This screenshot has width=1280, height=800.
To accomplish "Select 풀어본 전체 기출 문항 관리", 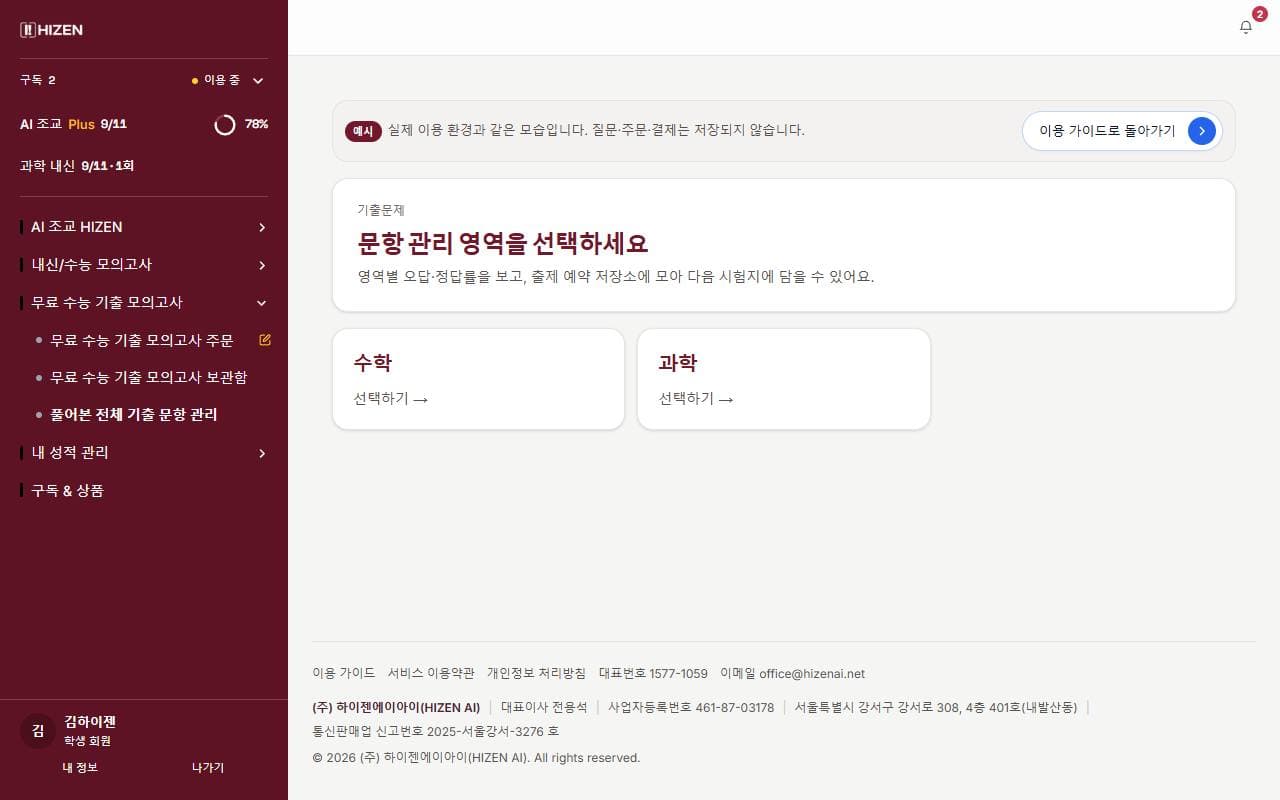I will (x=134, y=414).
